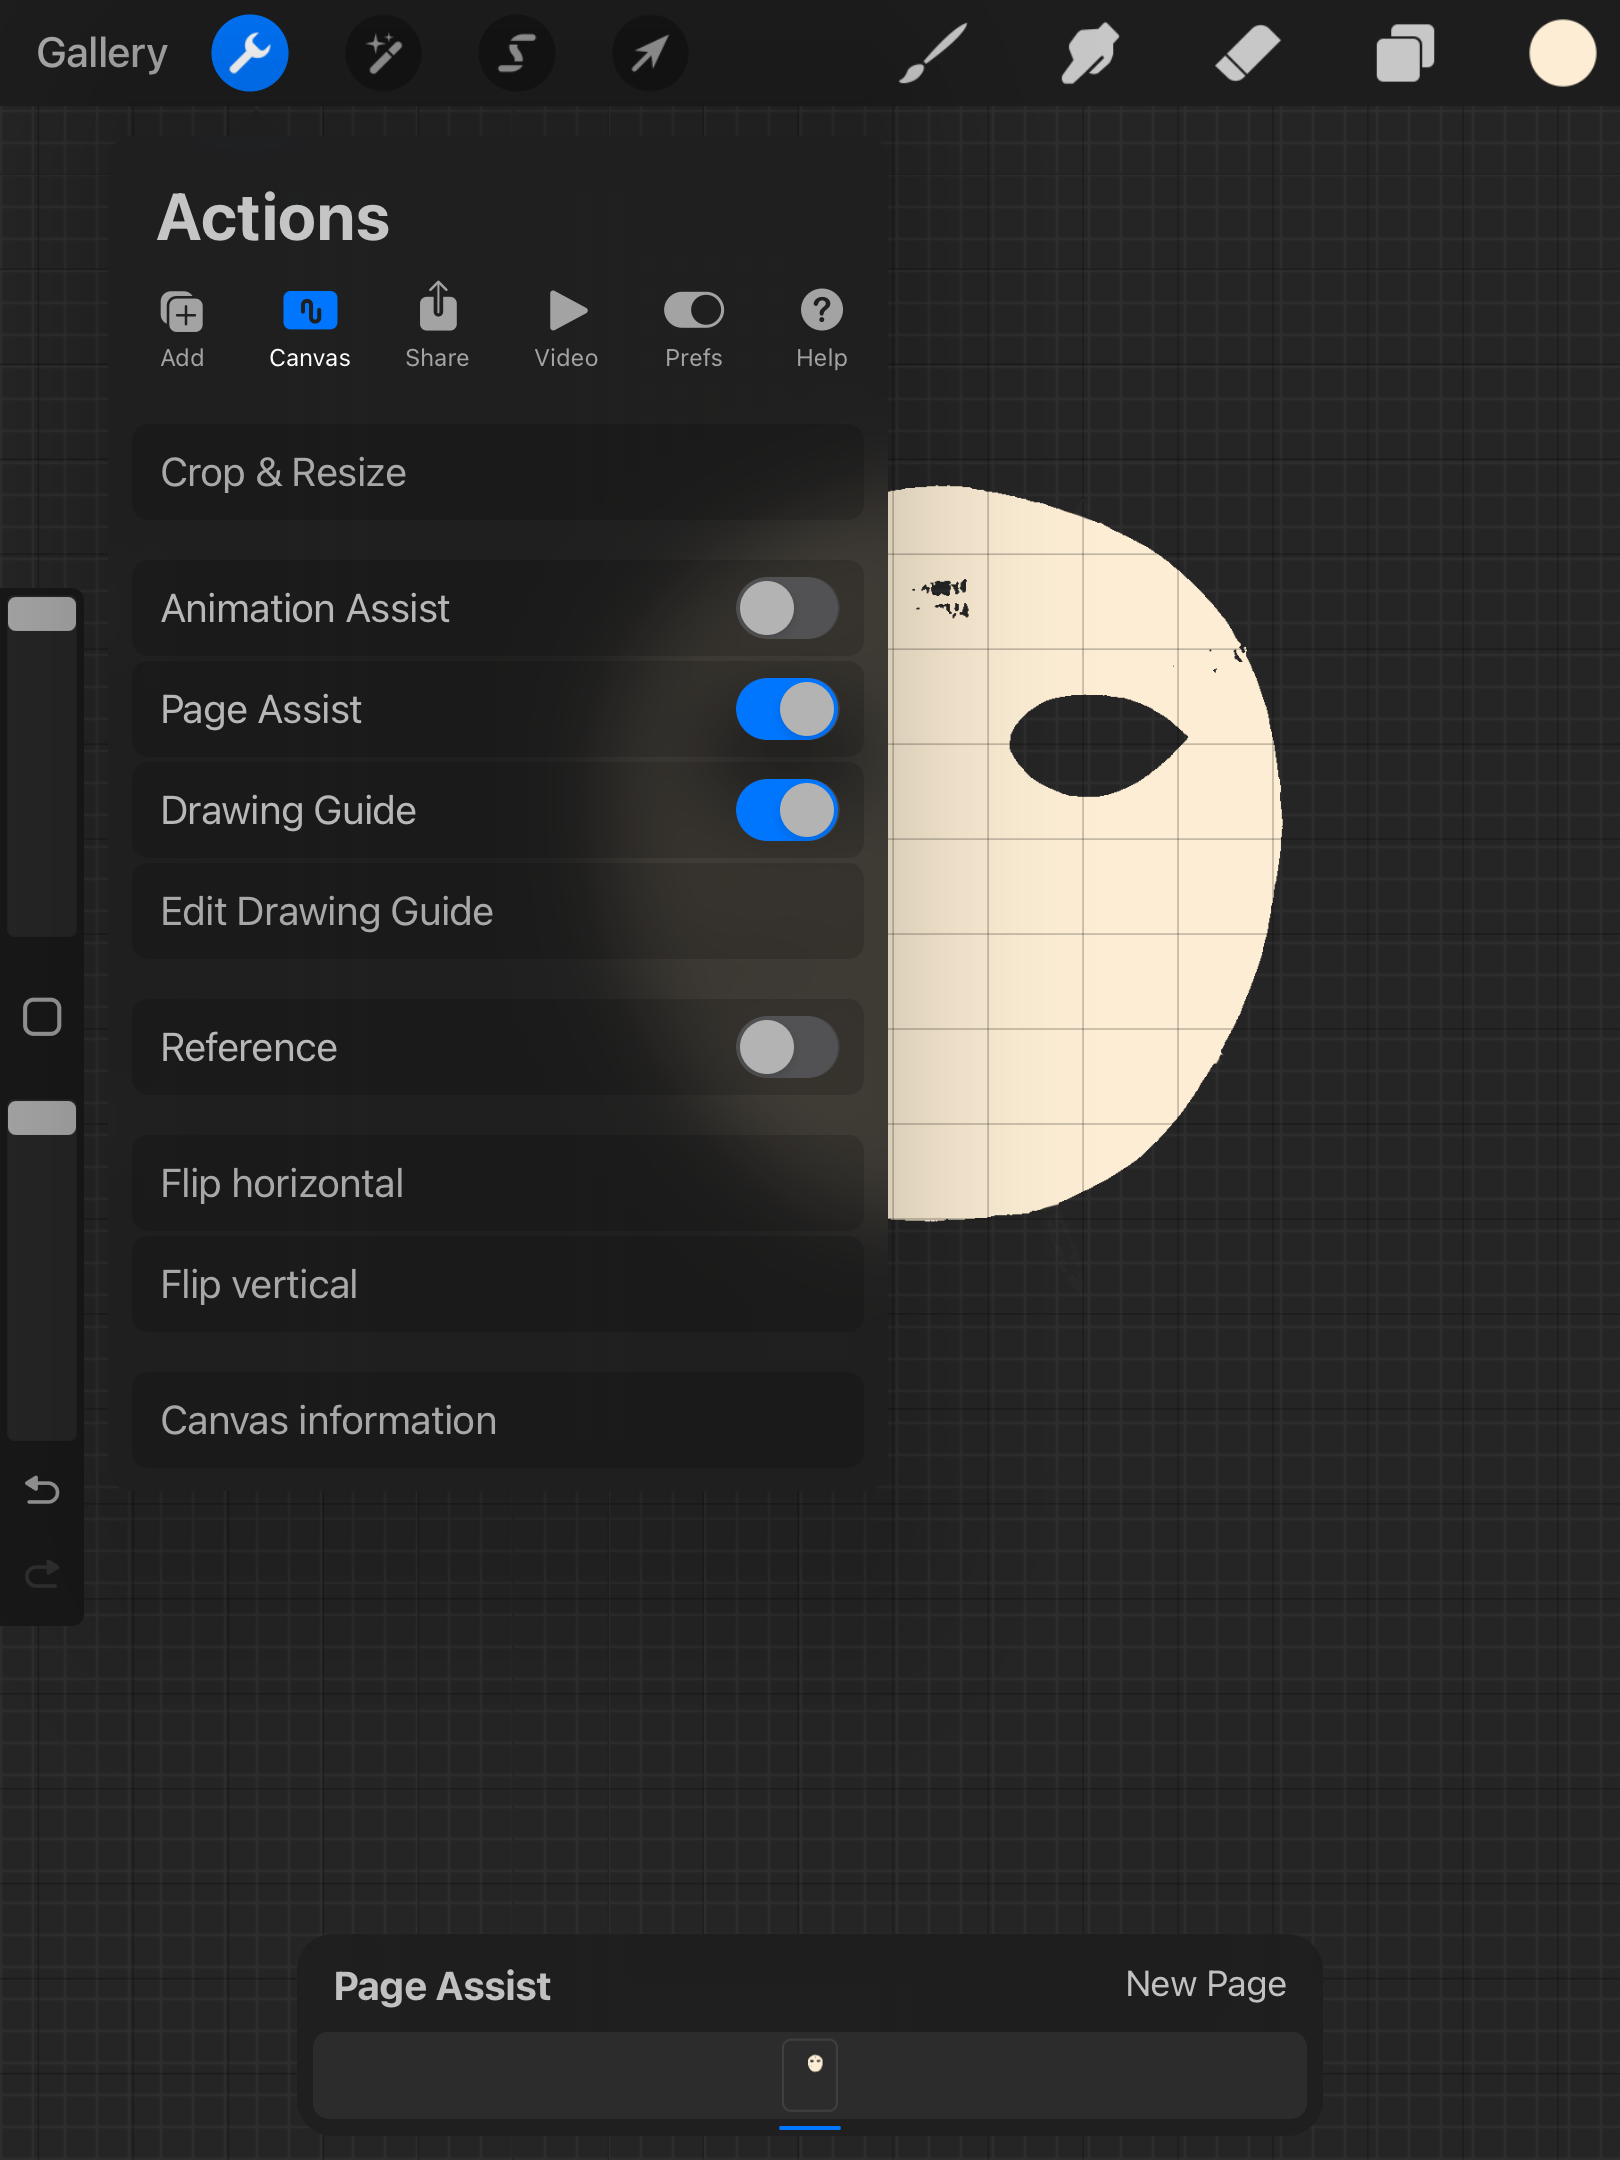This screenshot has height=2160, width=1620.
Task: Turn off Page Assist switch
Action: [787, 710]
